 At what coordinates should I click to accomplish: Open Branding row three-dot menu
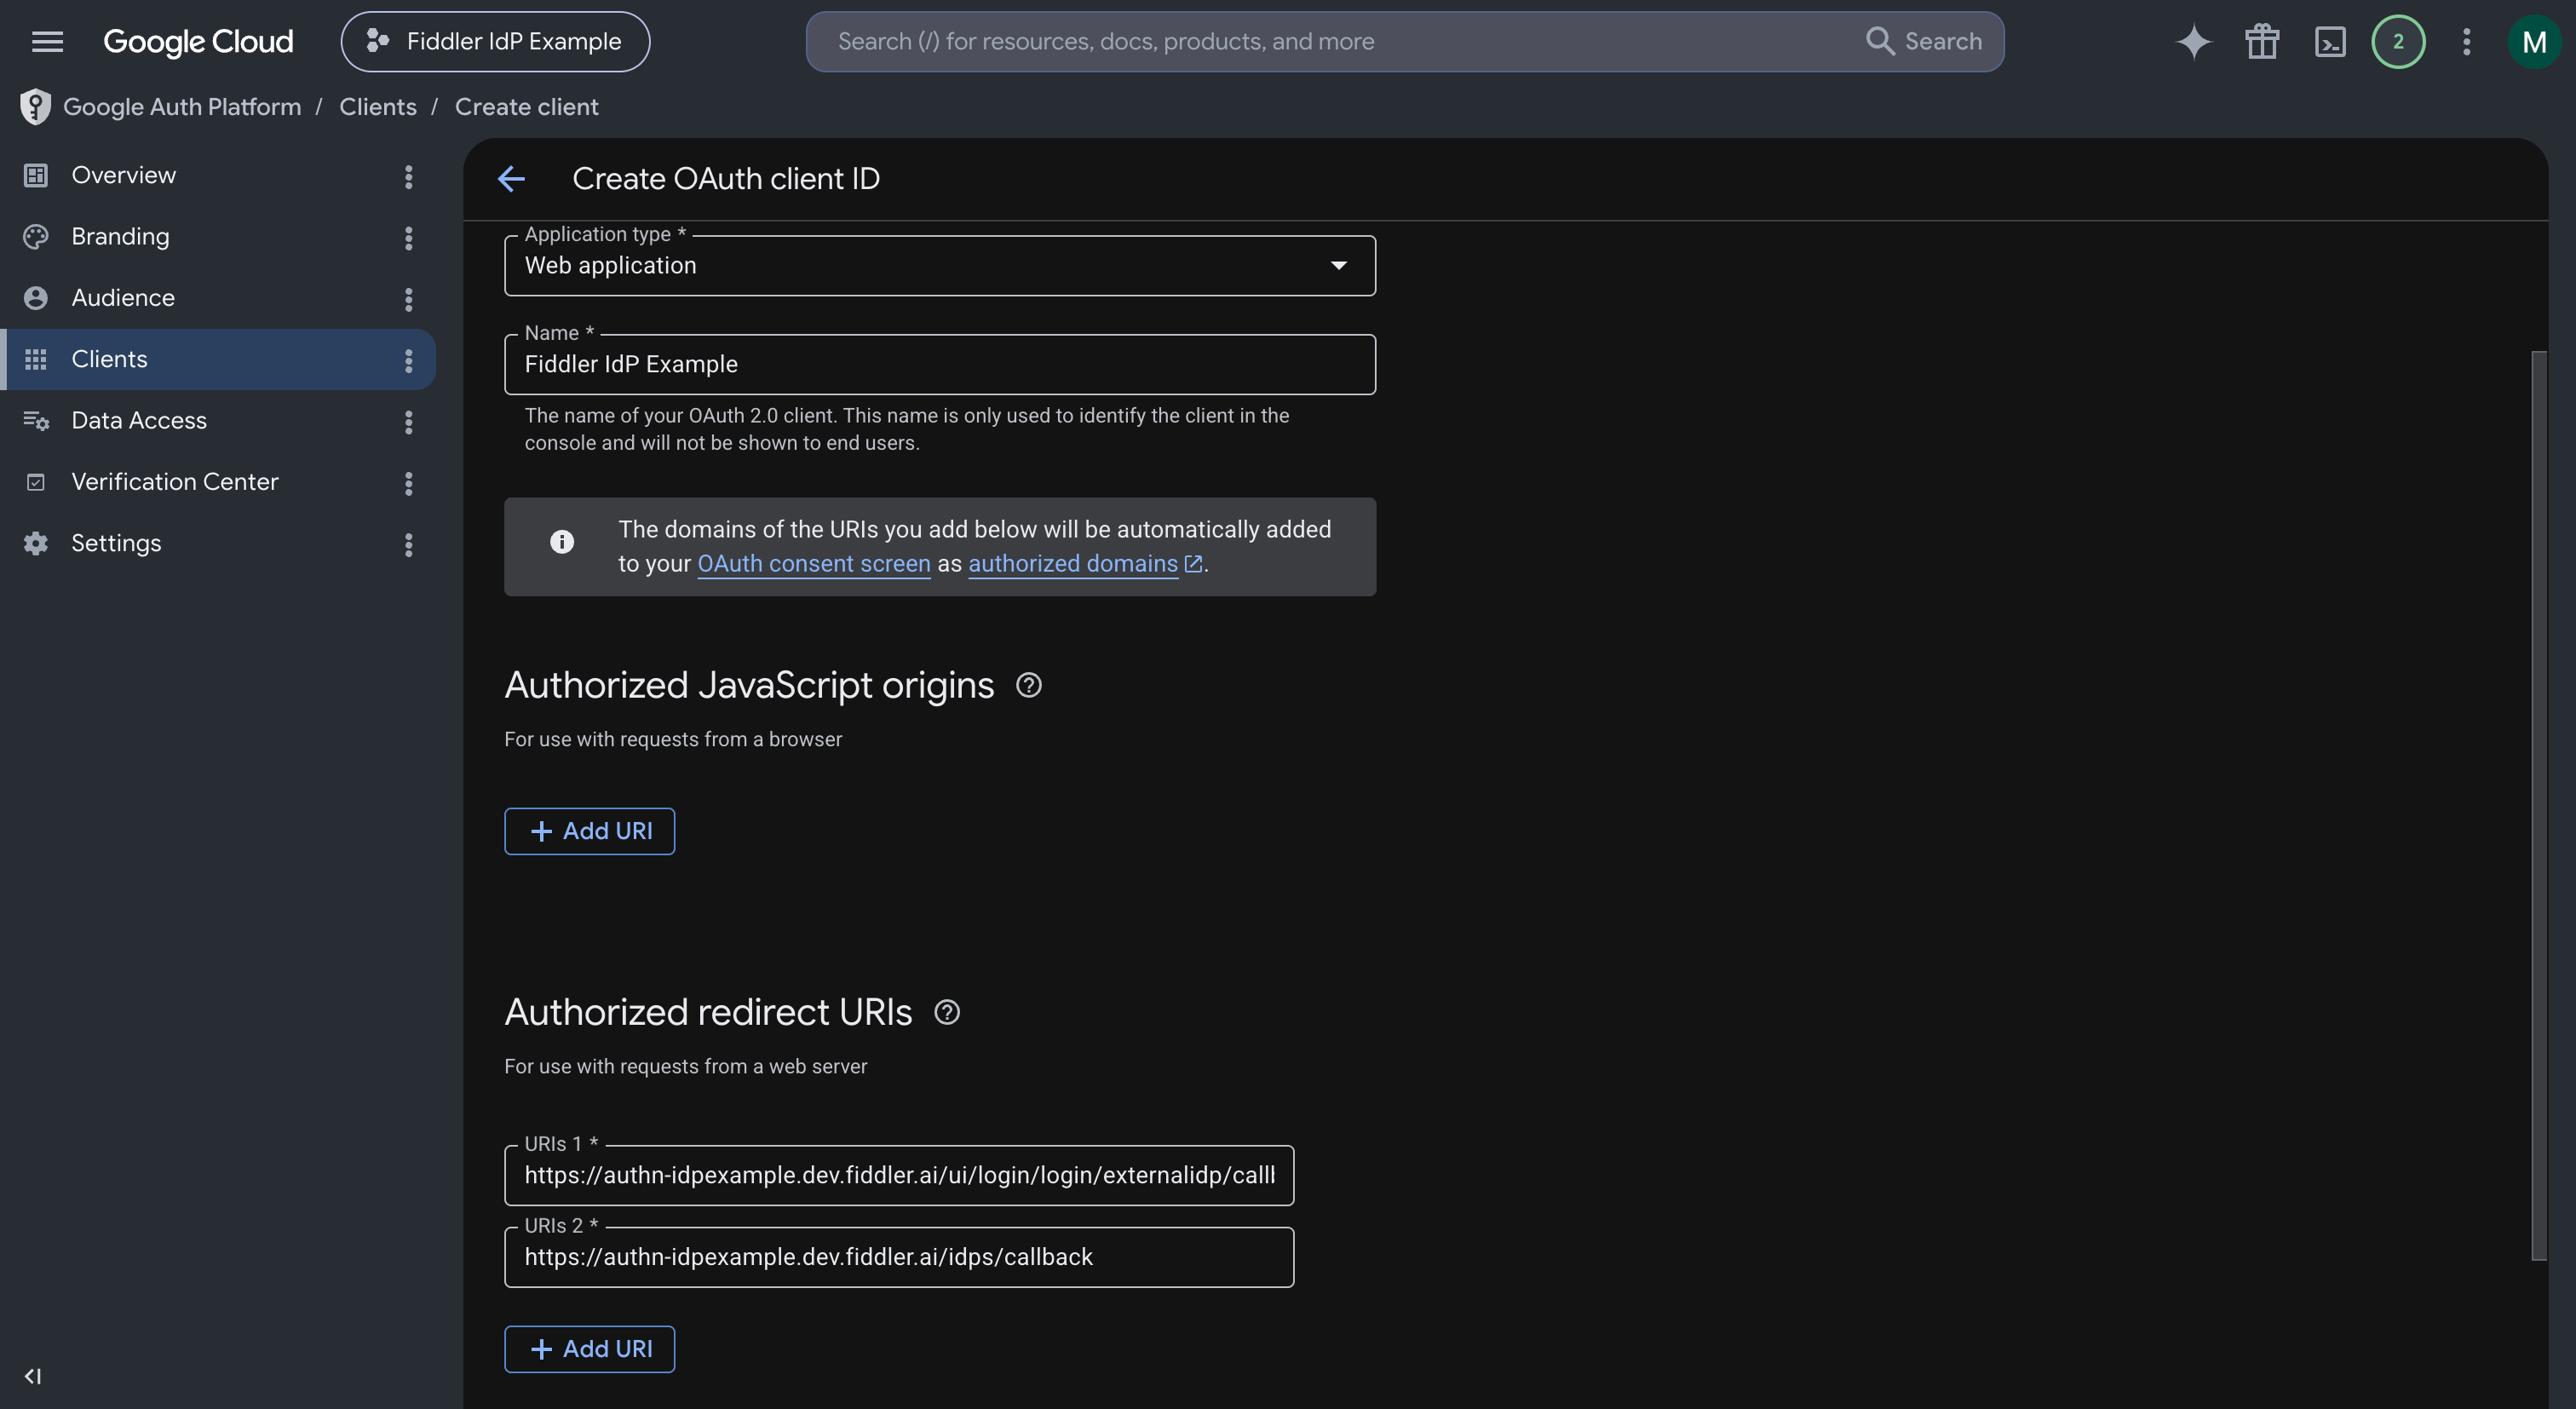[408, 238]
